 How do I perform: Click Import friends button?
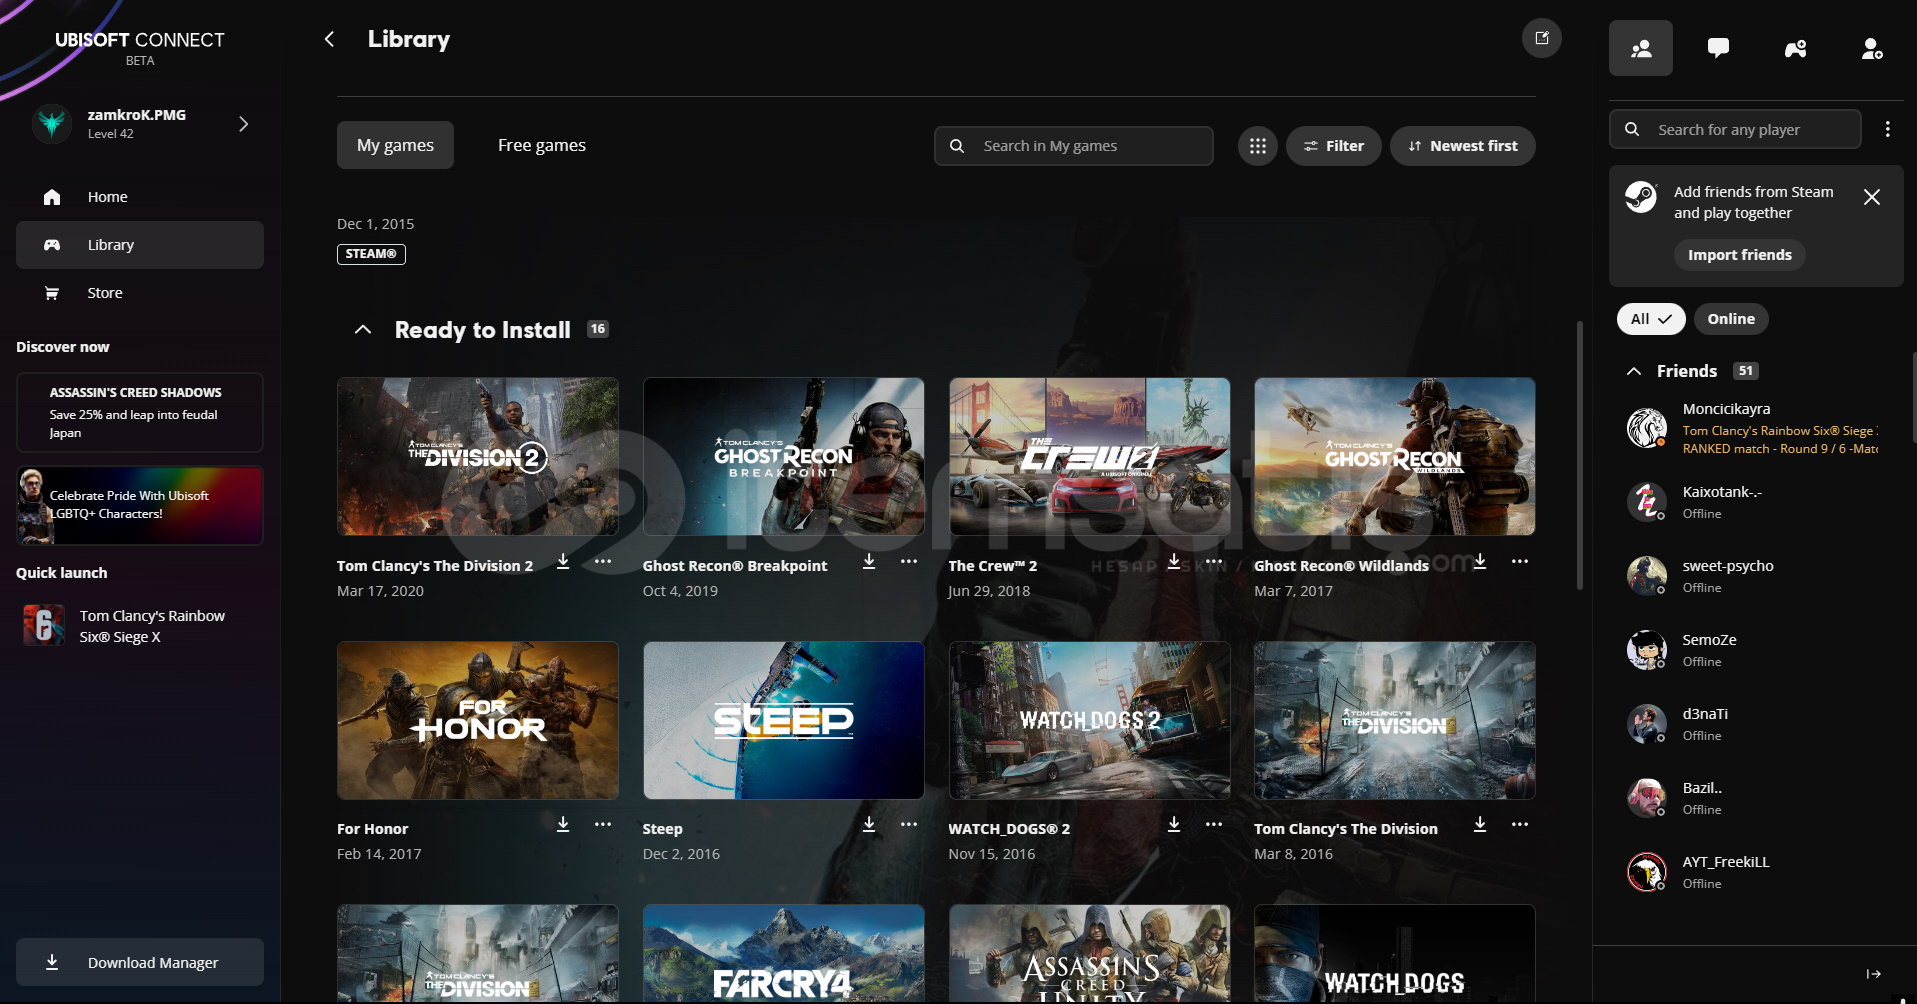[1739, 255]
